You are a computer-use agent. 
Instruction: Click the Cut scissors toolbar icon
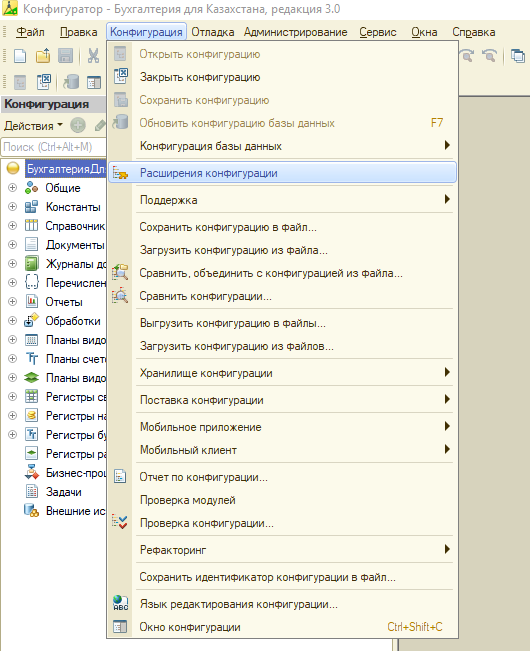(93, 56)
